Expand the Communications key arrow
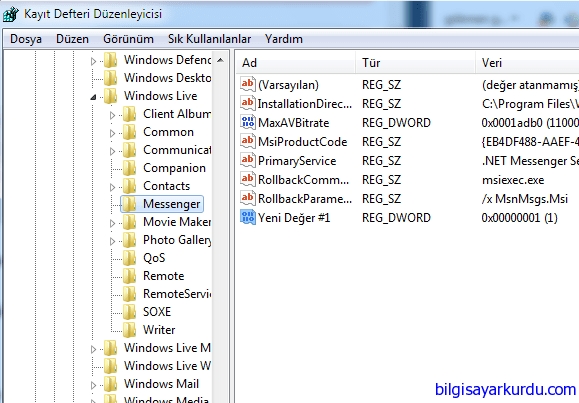 click(x=113, y=151)
